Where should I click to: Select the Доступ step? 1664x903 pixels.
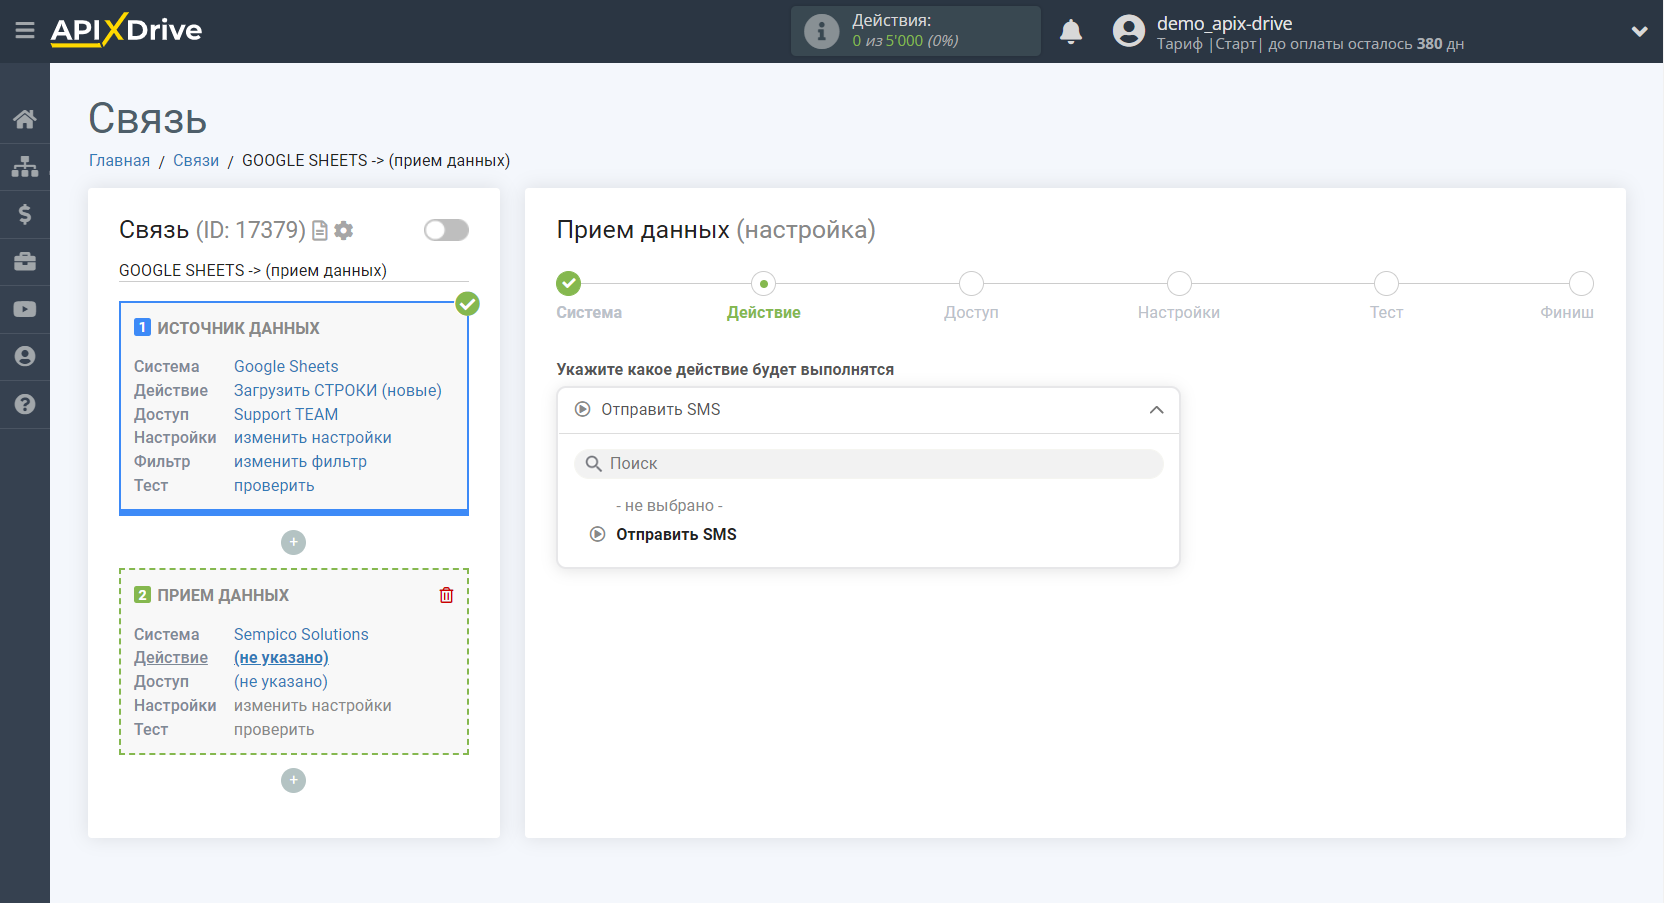(x=971, y=284)
